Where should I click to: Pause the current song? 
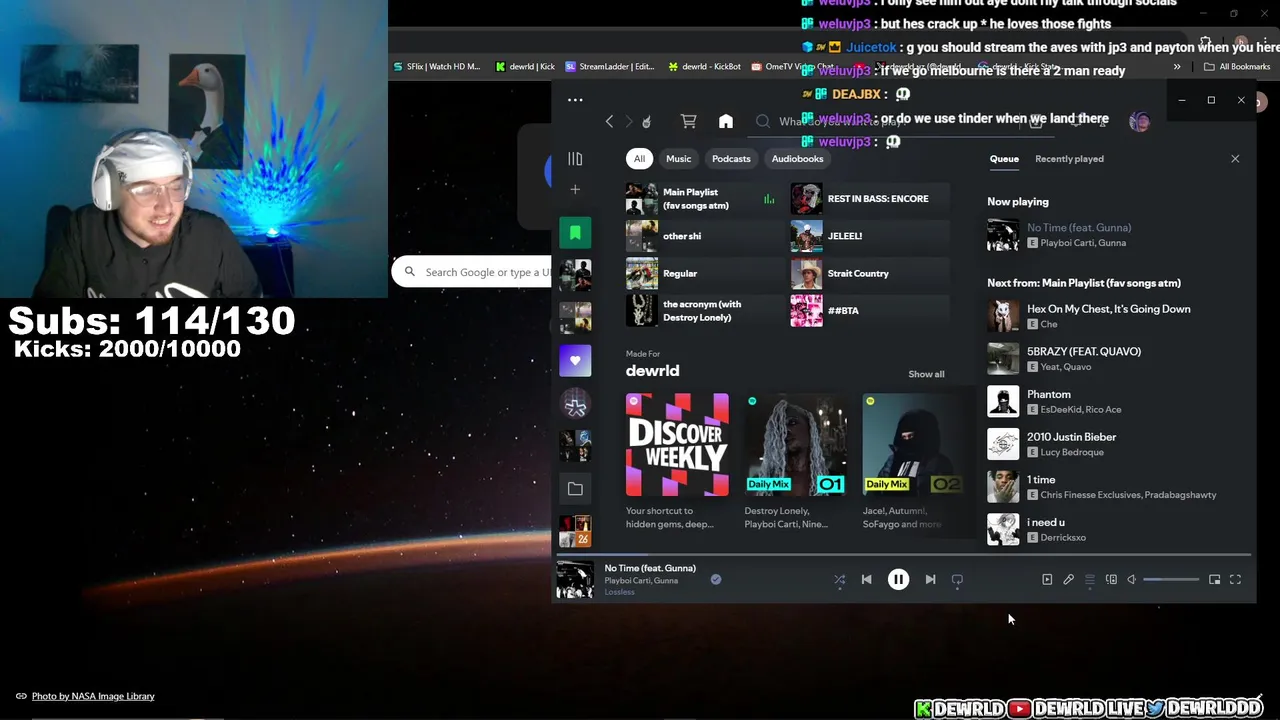coord(898,579)
